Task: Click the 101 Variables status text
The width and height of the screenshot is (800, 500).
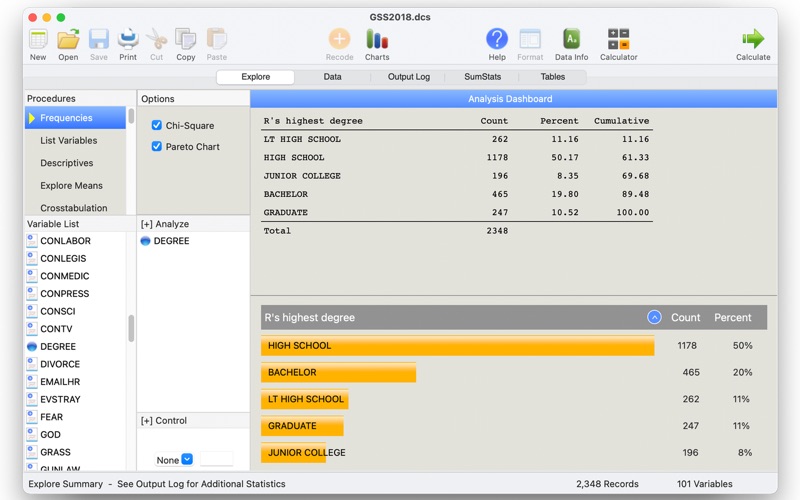Action: click(x=705, y=484)
